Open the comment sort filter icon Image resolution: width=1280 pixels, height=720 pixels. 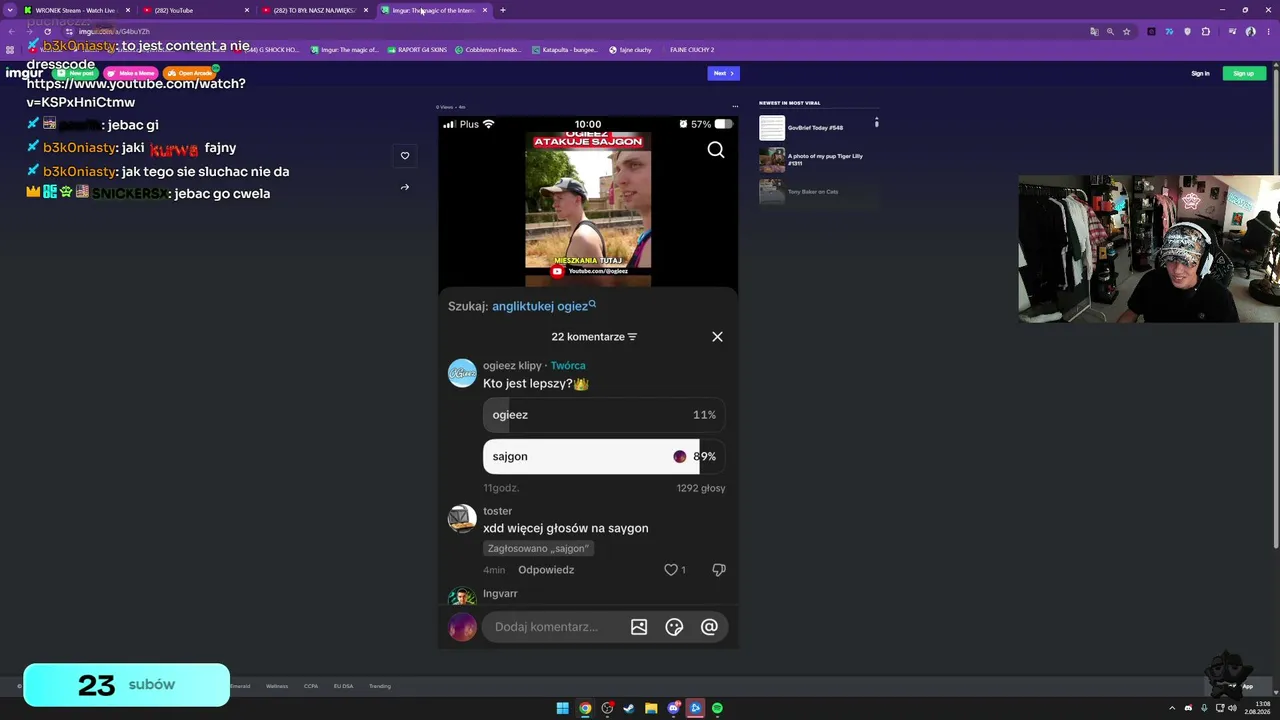point(632,337)
